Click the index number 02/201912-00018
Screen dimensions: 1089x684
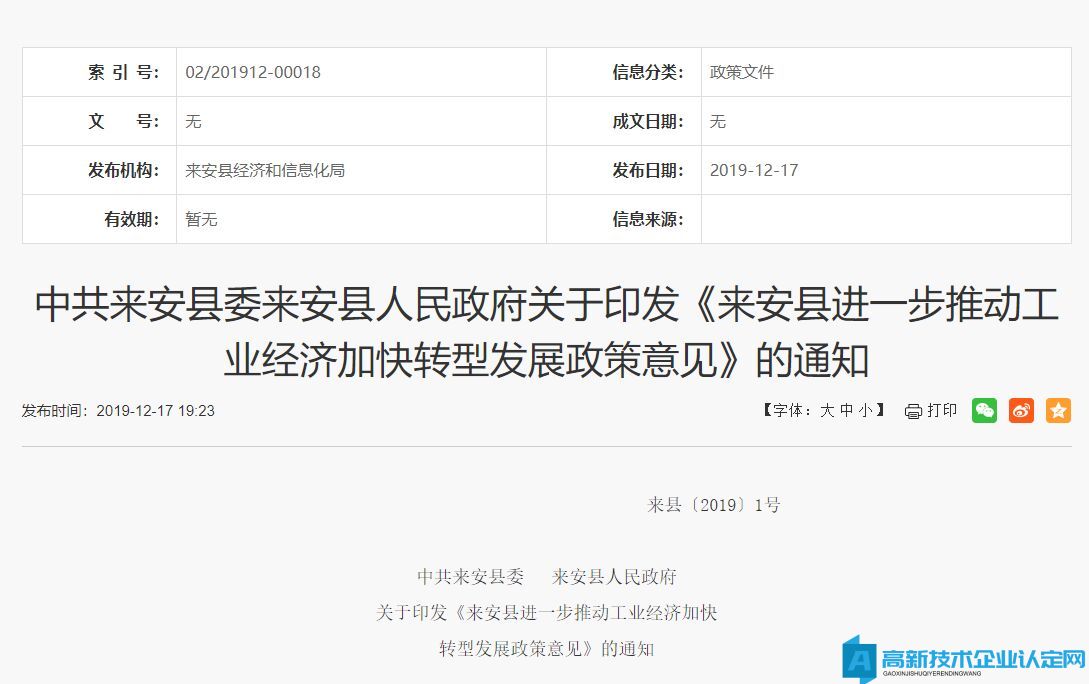pyautogui.click(x=253, y=72)
